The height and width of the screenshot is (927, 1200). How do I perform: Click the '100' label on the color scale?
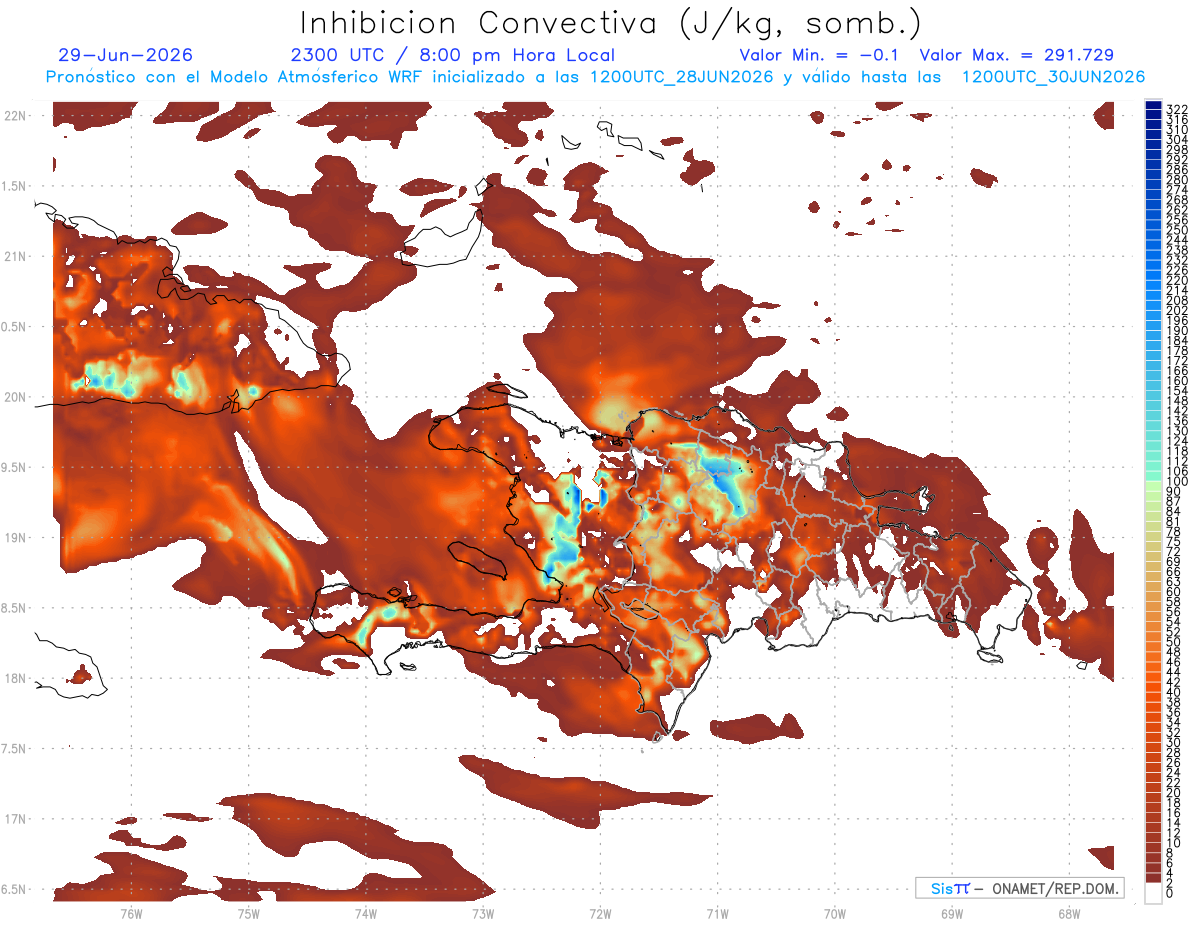pyautogui.click(x=1176, y=483)
